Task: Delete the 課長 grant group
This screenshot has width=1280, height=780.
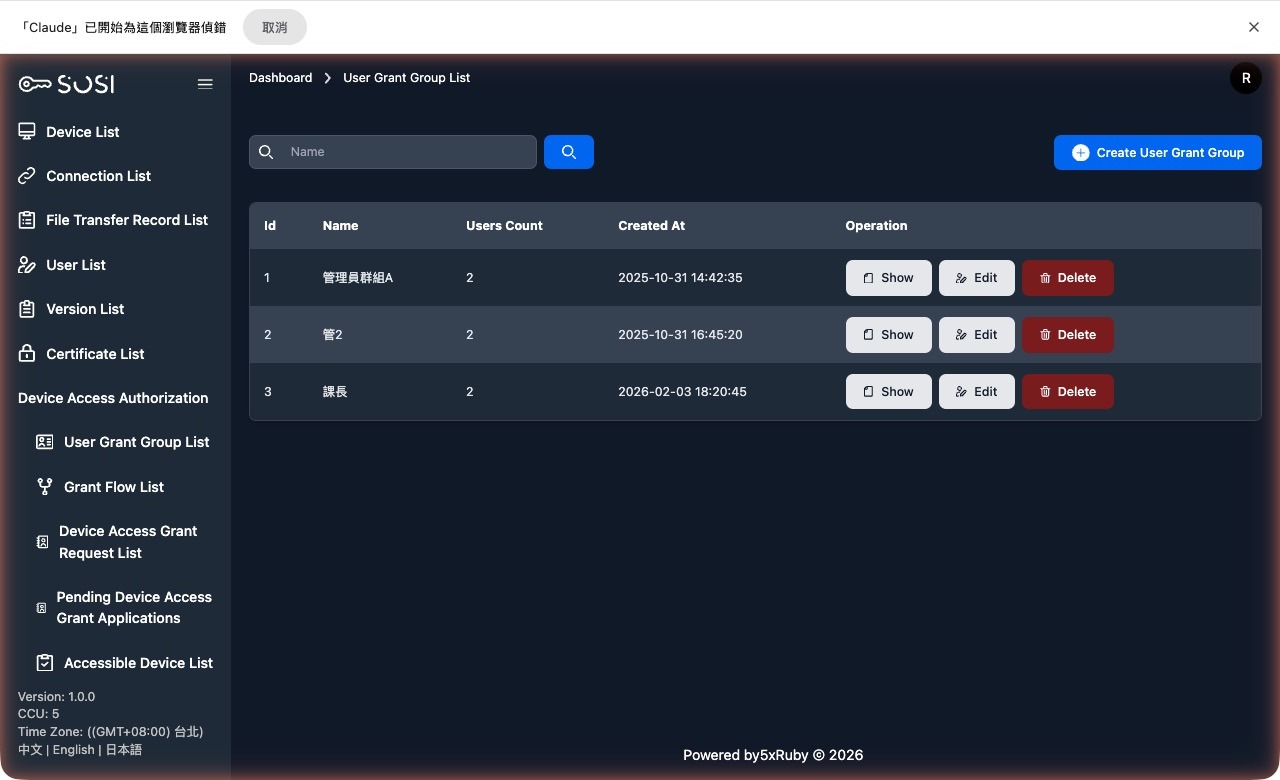Action: coord(1067,391)
